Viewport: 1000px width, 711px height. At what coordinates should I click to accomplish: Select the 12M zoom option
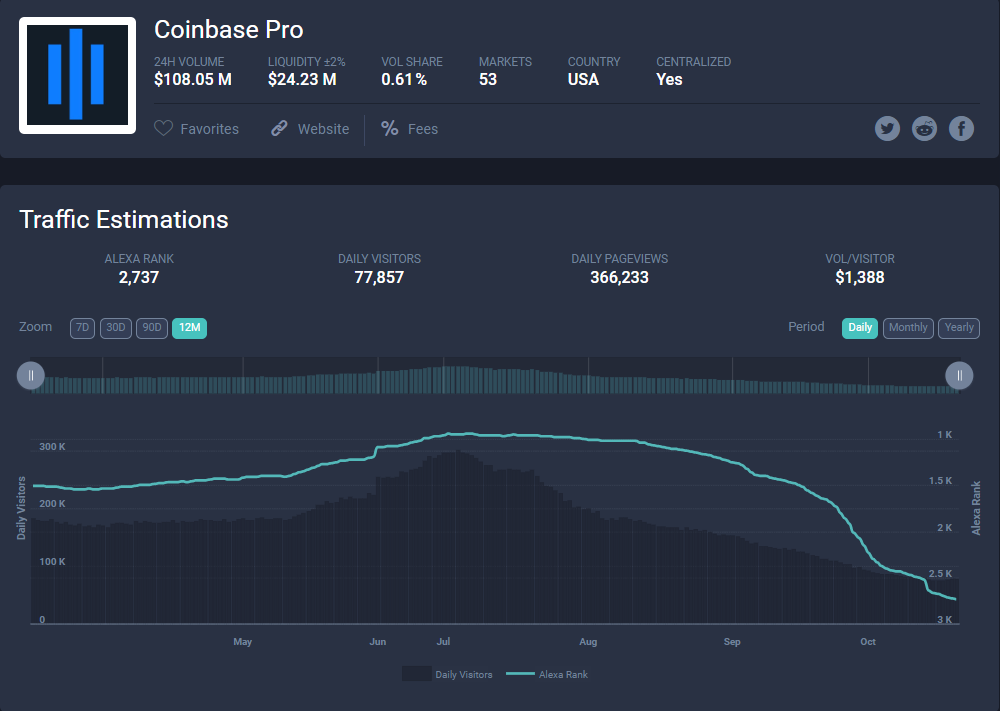point(189,328)
